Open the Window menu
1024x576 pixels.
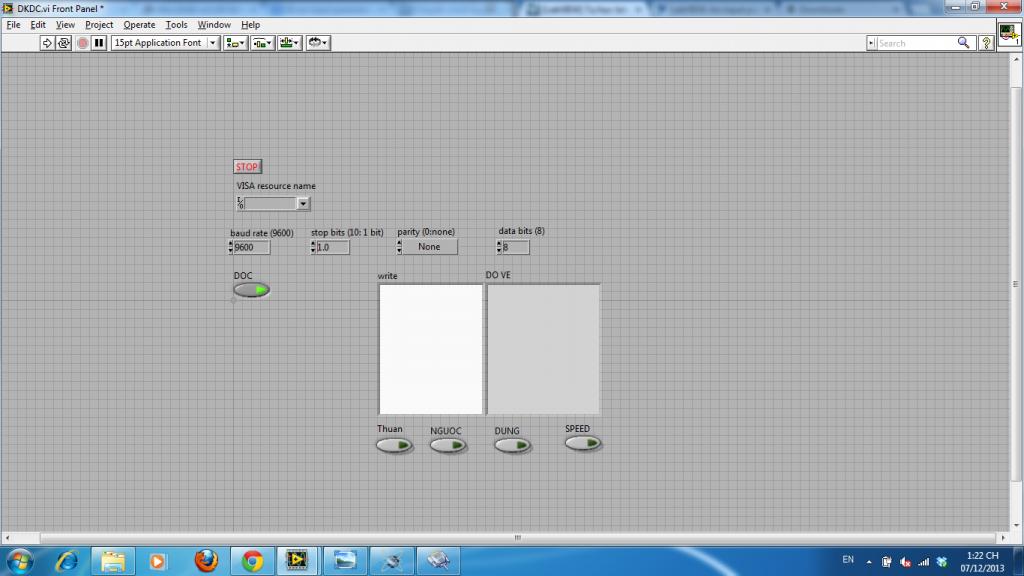[214, 25]
